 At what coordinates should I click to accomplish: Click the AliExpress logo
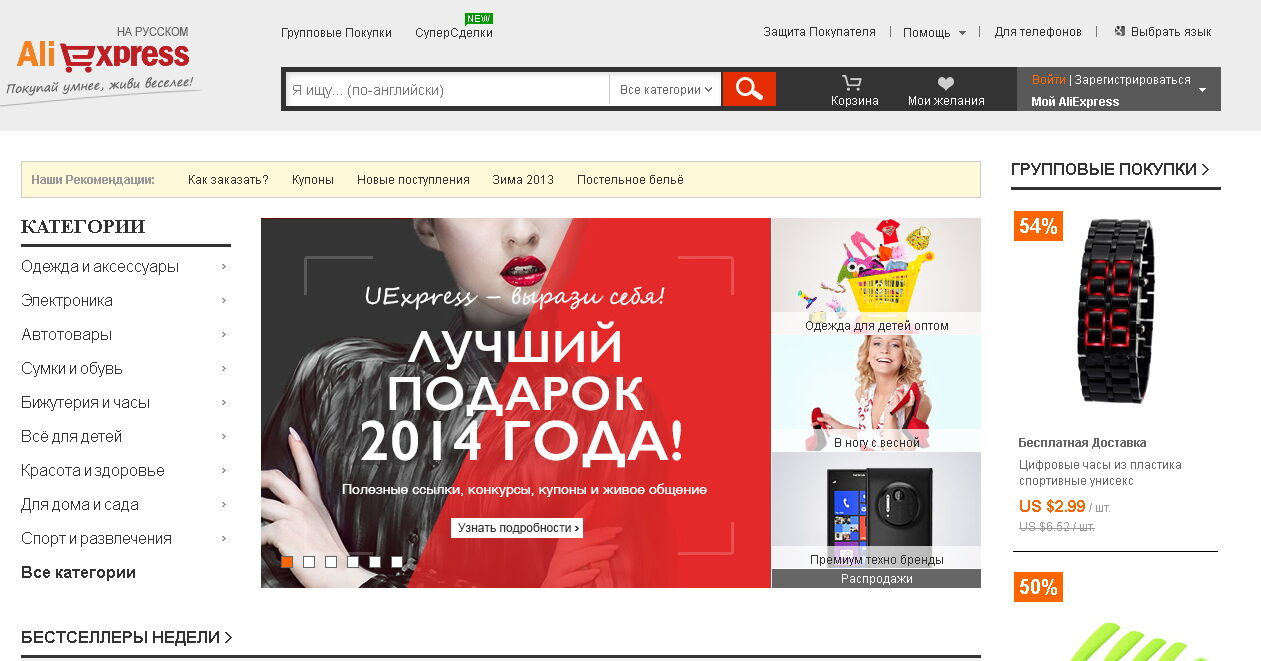tap(103, 57)
